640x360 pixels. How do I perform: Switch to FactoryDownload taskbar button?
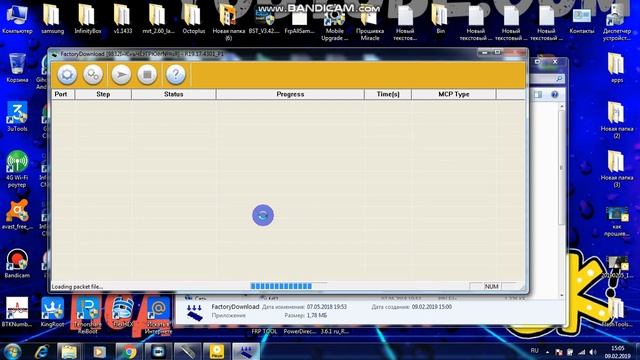(246, 352)
